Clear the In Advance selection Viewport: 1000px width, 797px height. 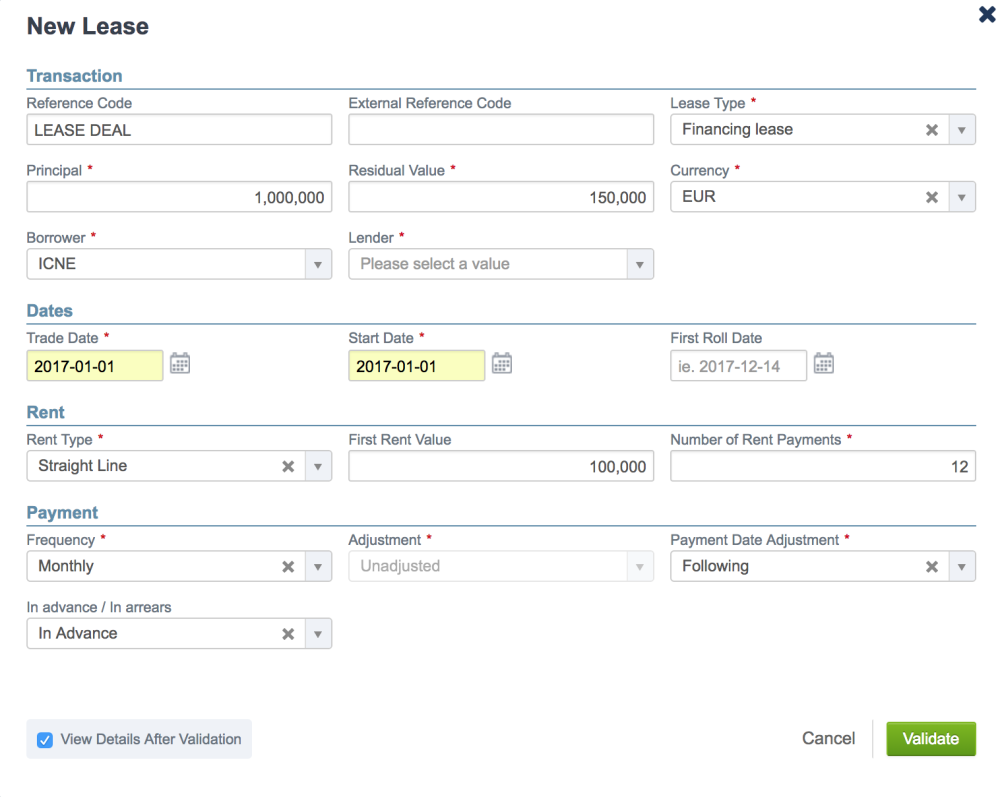[288, 634]
